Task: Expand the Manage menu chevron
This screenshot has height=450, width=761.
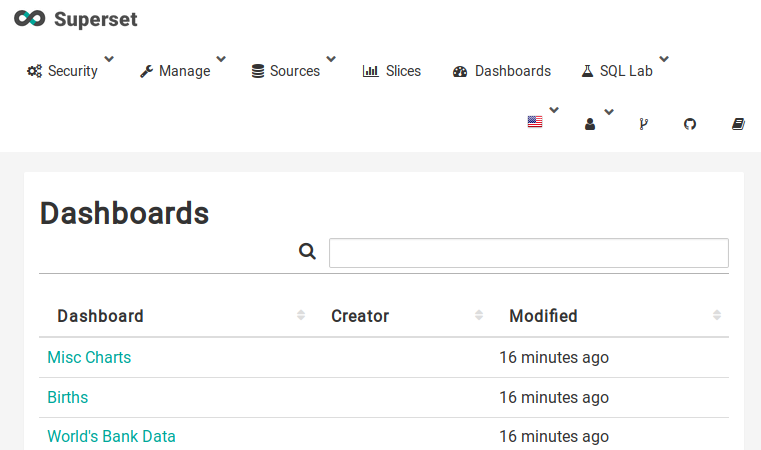Action: tap(221, 59)
